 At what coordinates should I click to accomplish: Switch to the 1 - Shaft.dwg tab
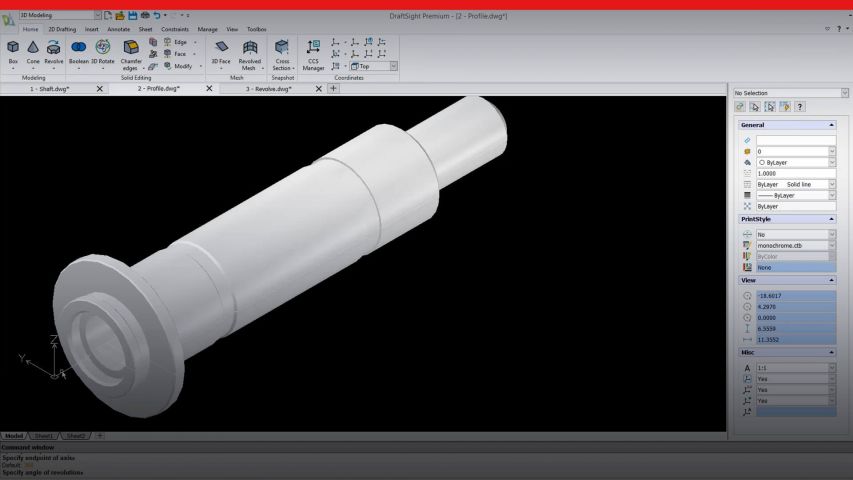coord(49,89)
